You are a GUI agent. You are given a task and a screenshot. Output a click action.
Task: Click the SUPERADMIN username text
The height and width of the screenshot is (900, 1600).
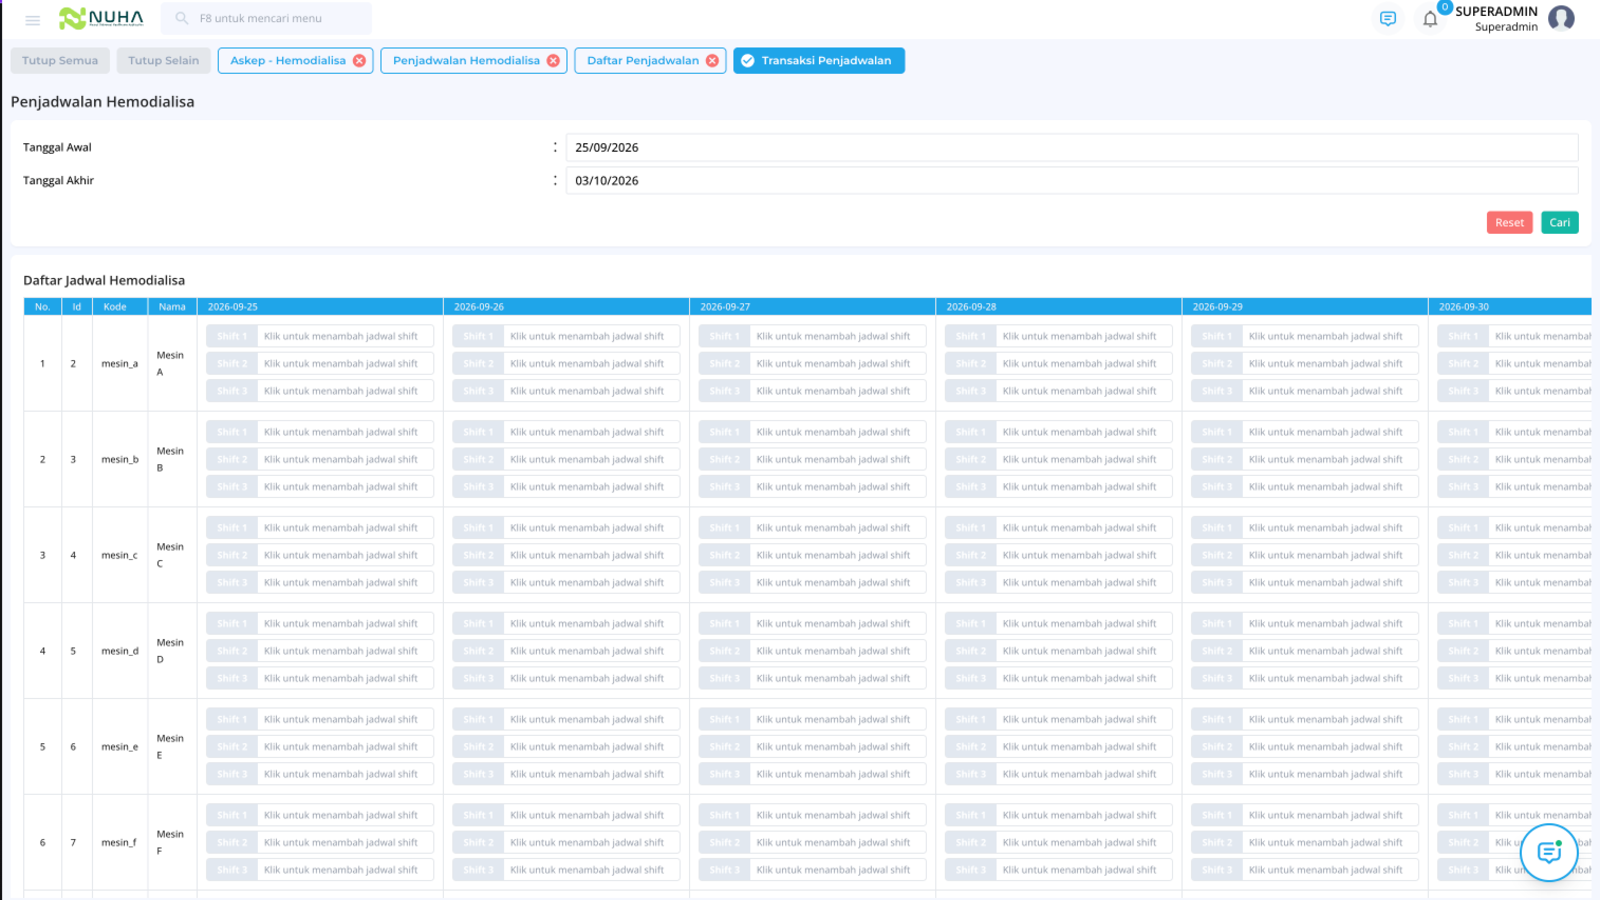pos(1496,12)
